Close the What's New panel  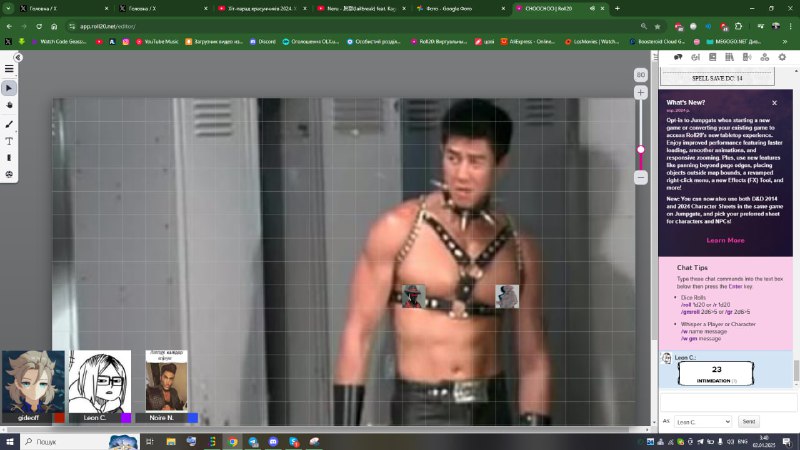[x=774, y=103]
